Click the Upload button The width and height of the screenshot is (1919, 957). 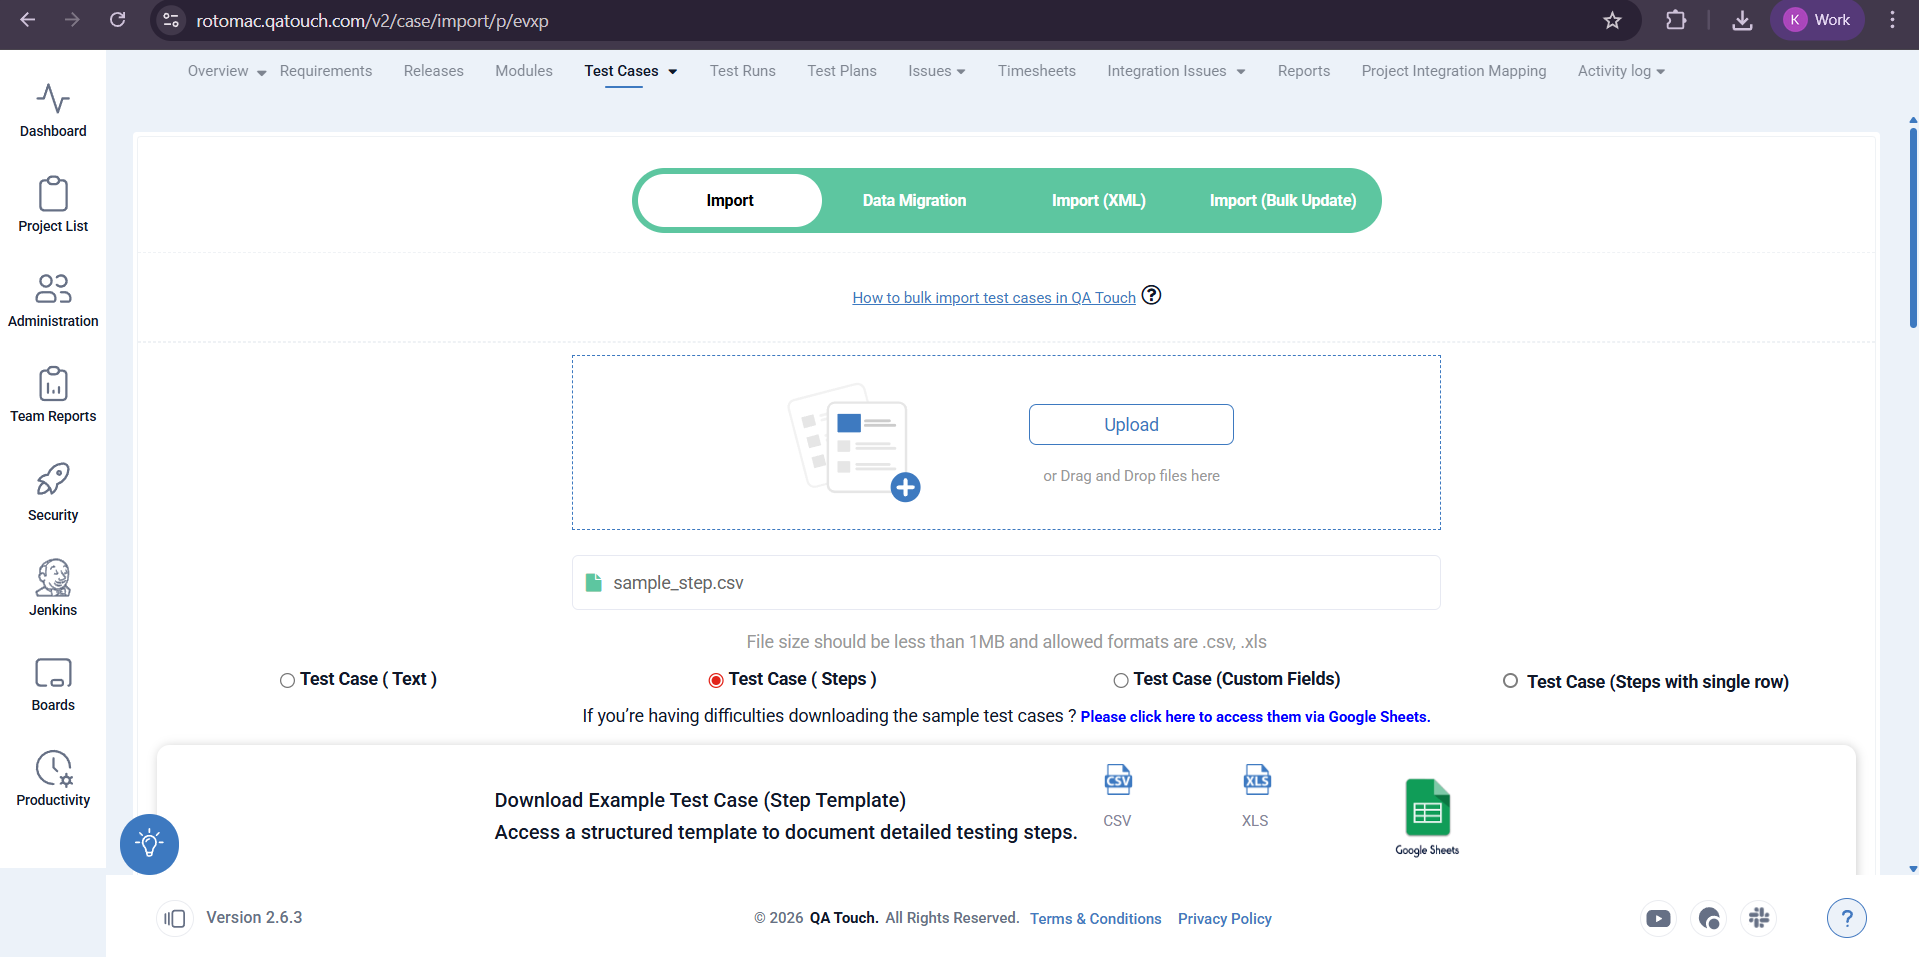pyautogui.click(x=1131, y=425)
